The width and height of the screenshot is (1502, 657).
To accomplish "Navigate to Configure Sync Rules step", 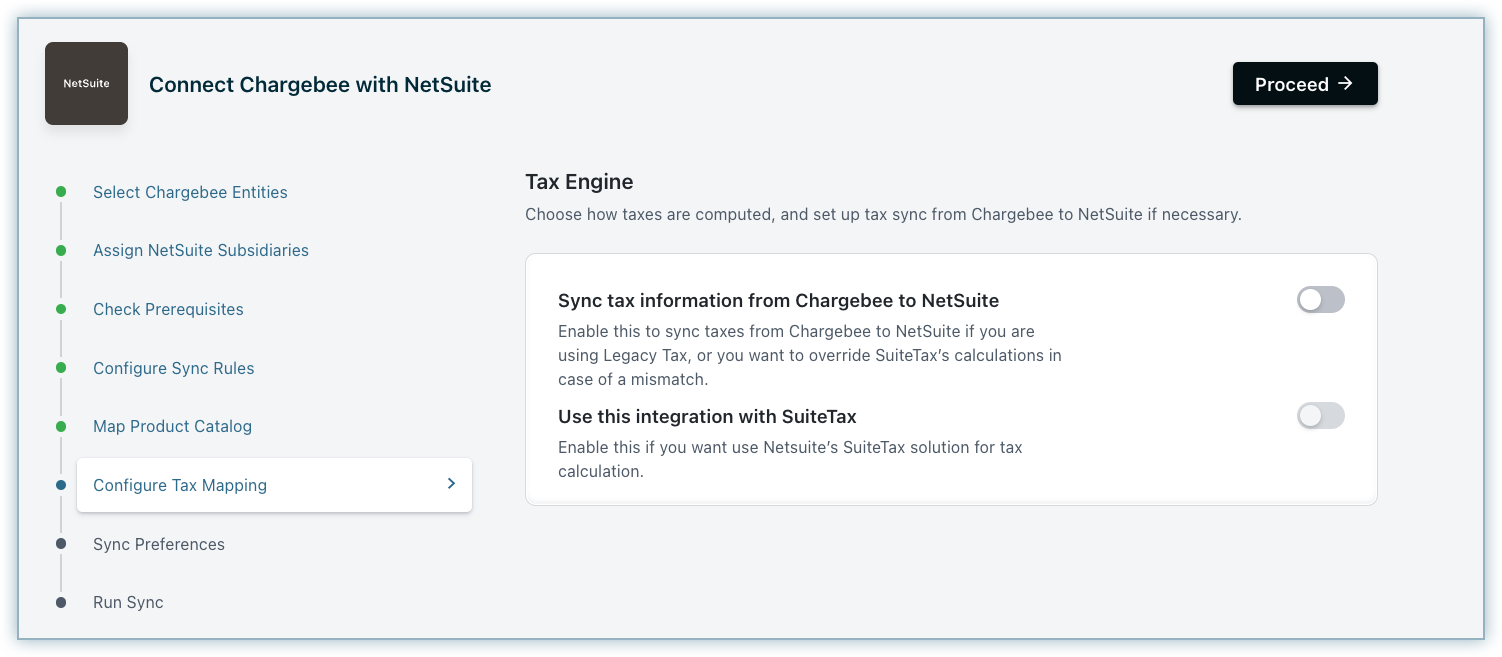I will point(174,368).
